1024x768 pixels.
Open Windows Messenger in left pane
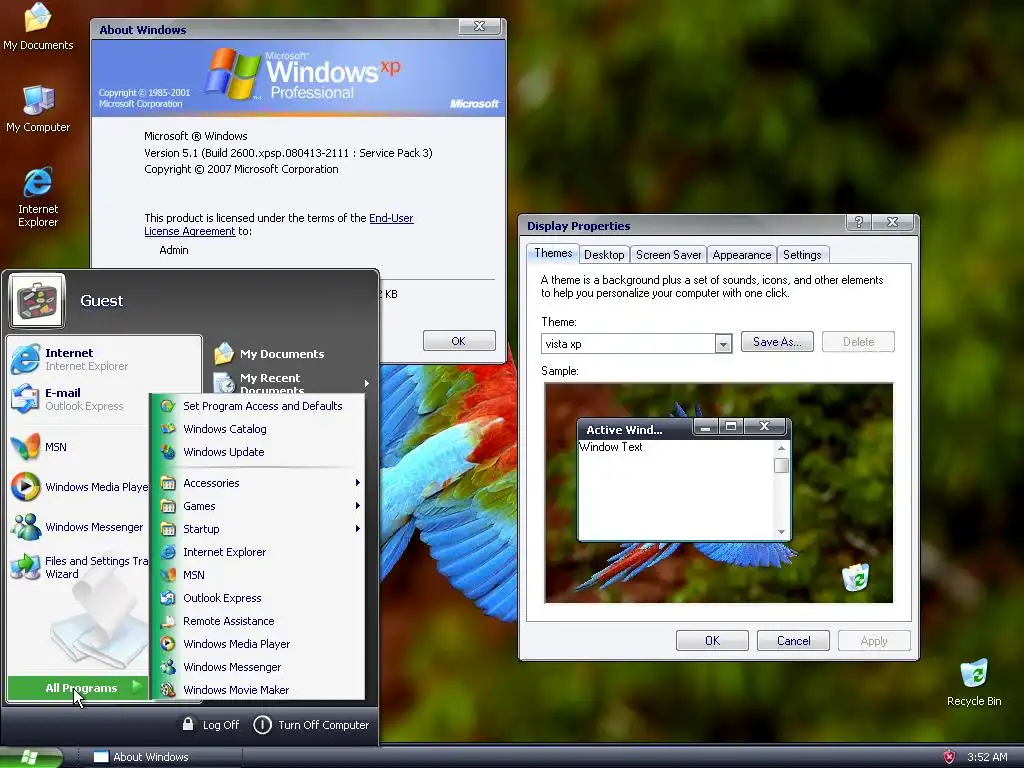click(x=78, y=526)
